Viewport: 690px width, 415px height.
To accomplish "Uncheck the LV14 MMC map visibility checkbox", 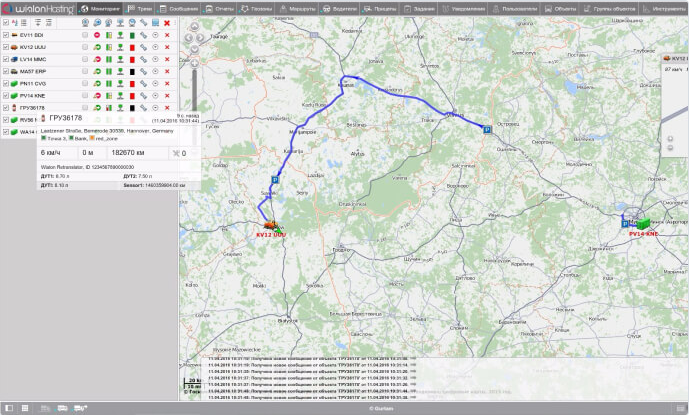I will coord(5,59).
